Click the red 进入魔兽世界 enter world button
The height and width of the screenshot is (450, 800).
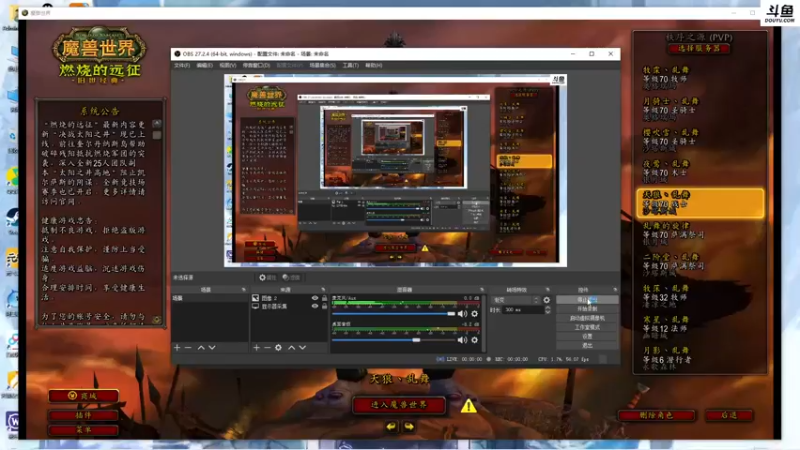point(399,405)
